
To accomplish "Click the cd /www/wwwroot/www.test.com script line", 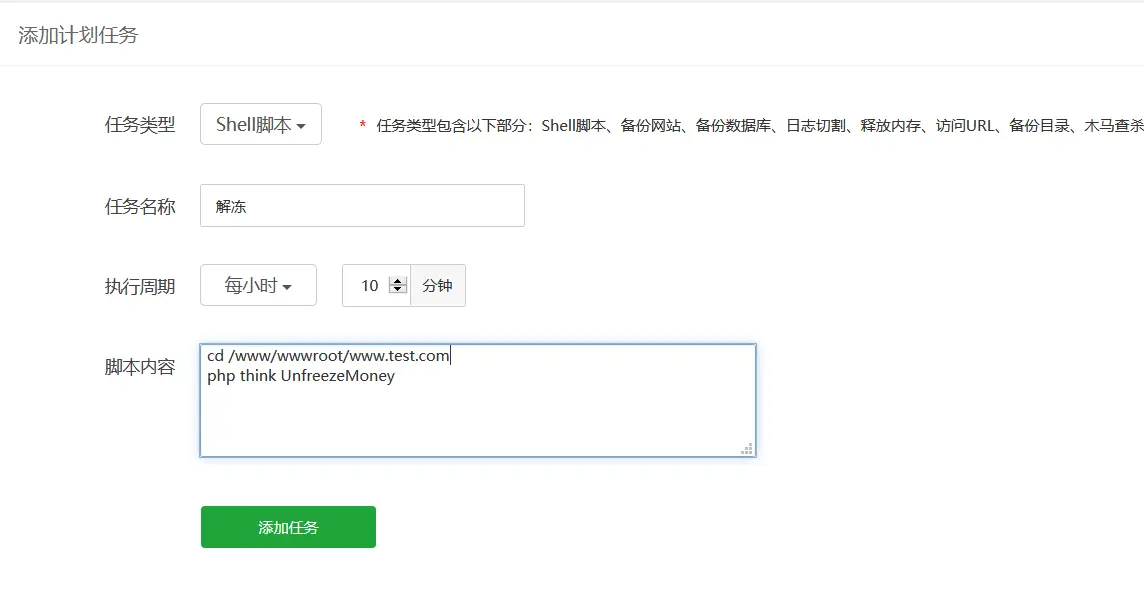I will click(x=327, y=354).
